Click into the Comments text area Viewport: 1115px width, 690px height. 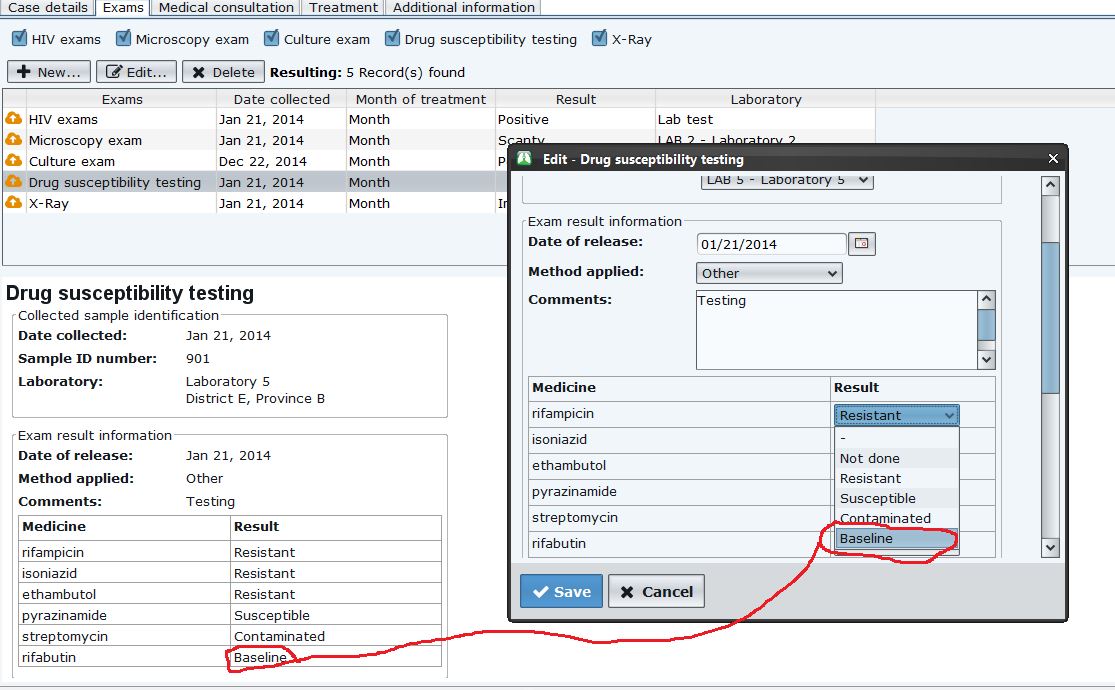(837, 329)
